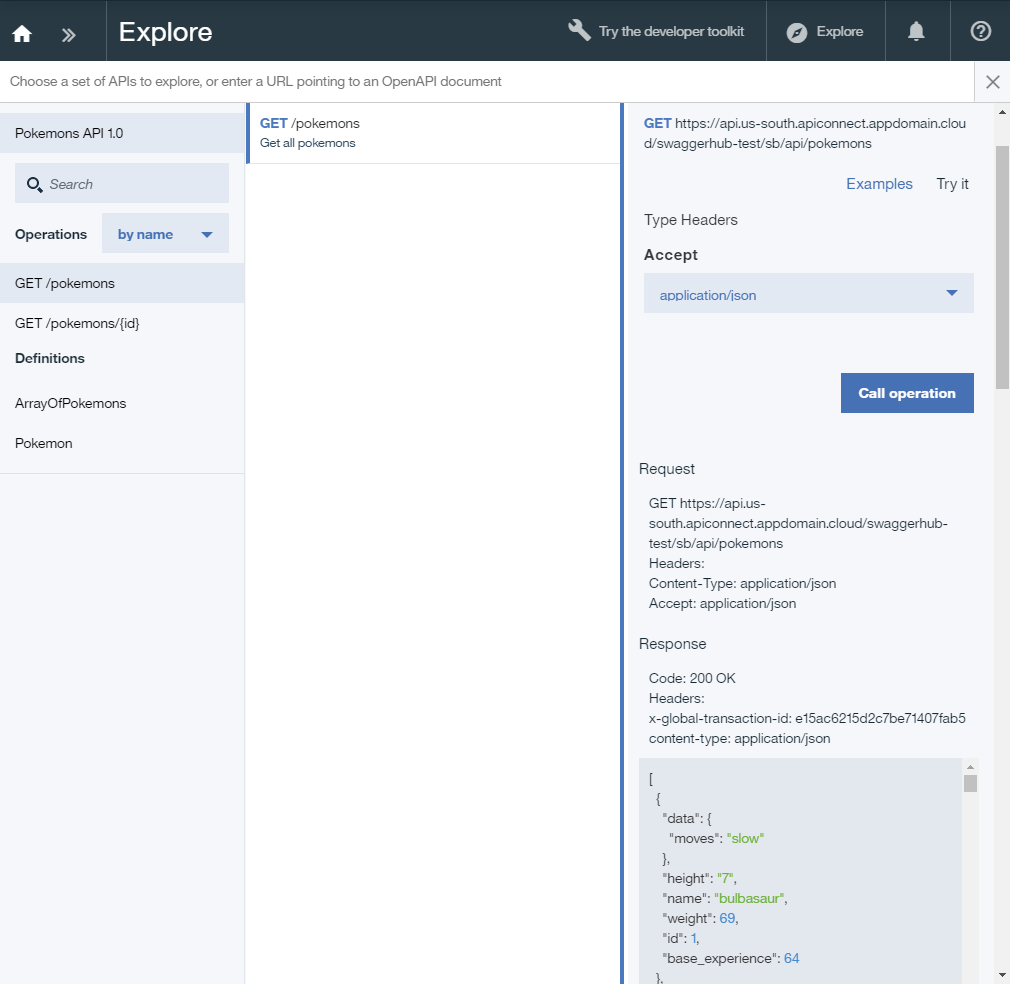1010x984 pixels.
Task: Open Explore via the compass icon
Action: point(796,31)
